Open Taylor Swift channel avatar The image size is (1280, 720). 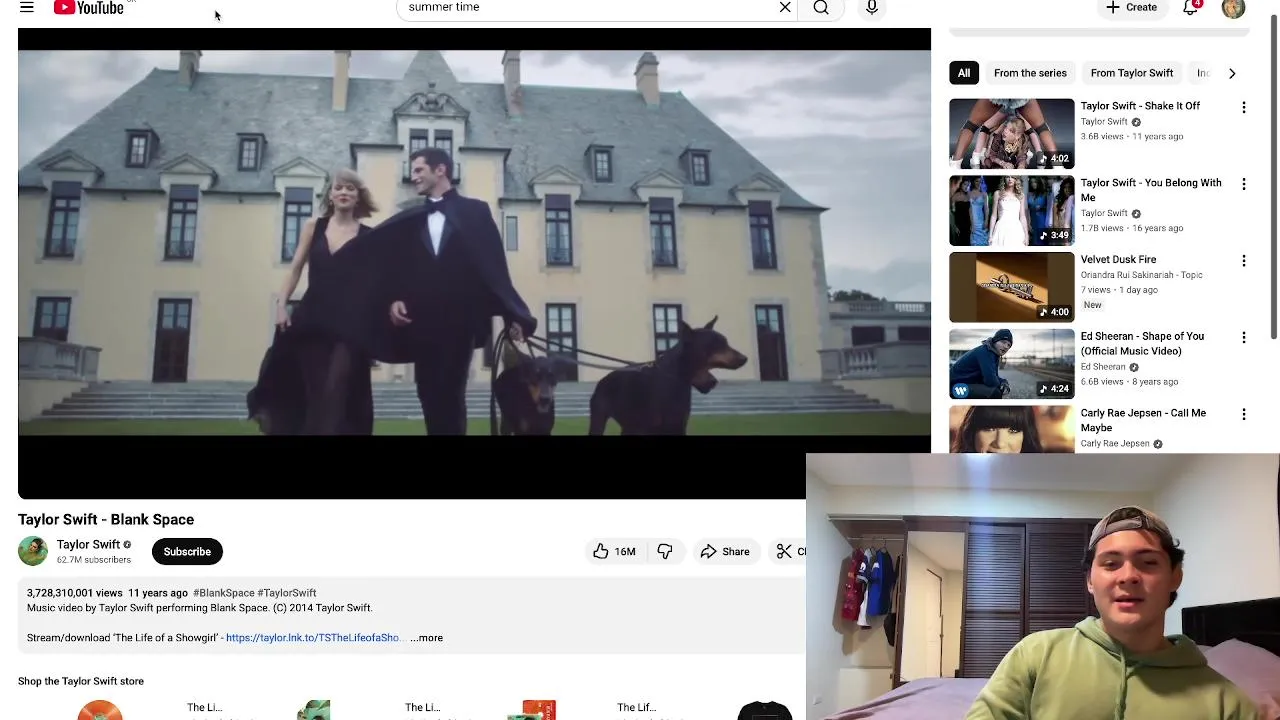(x=33, y=551)
